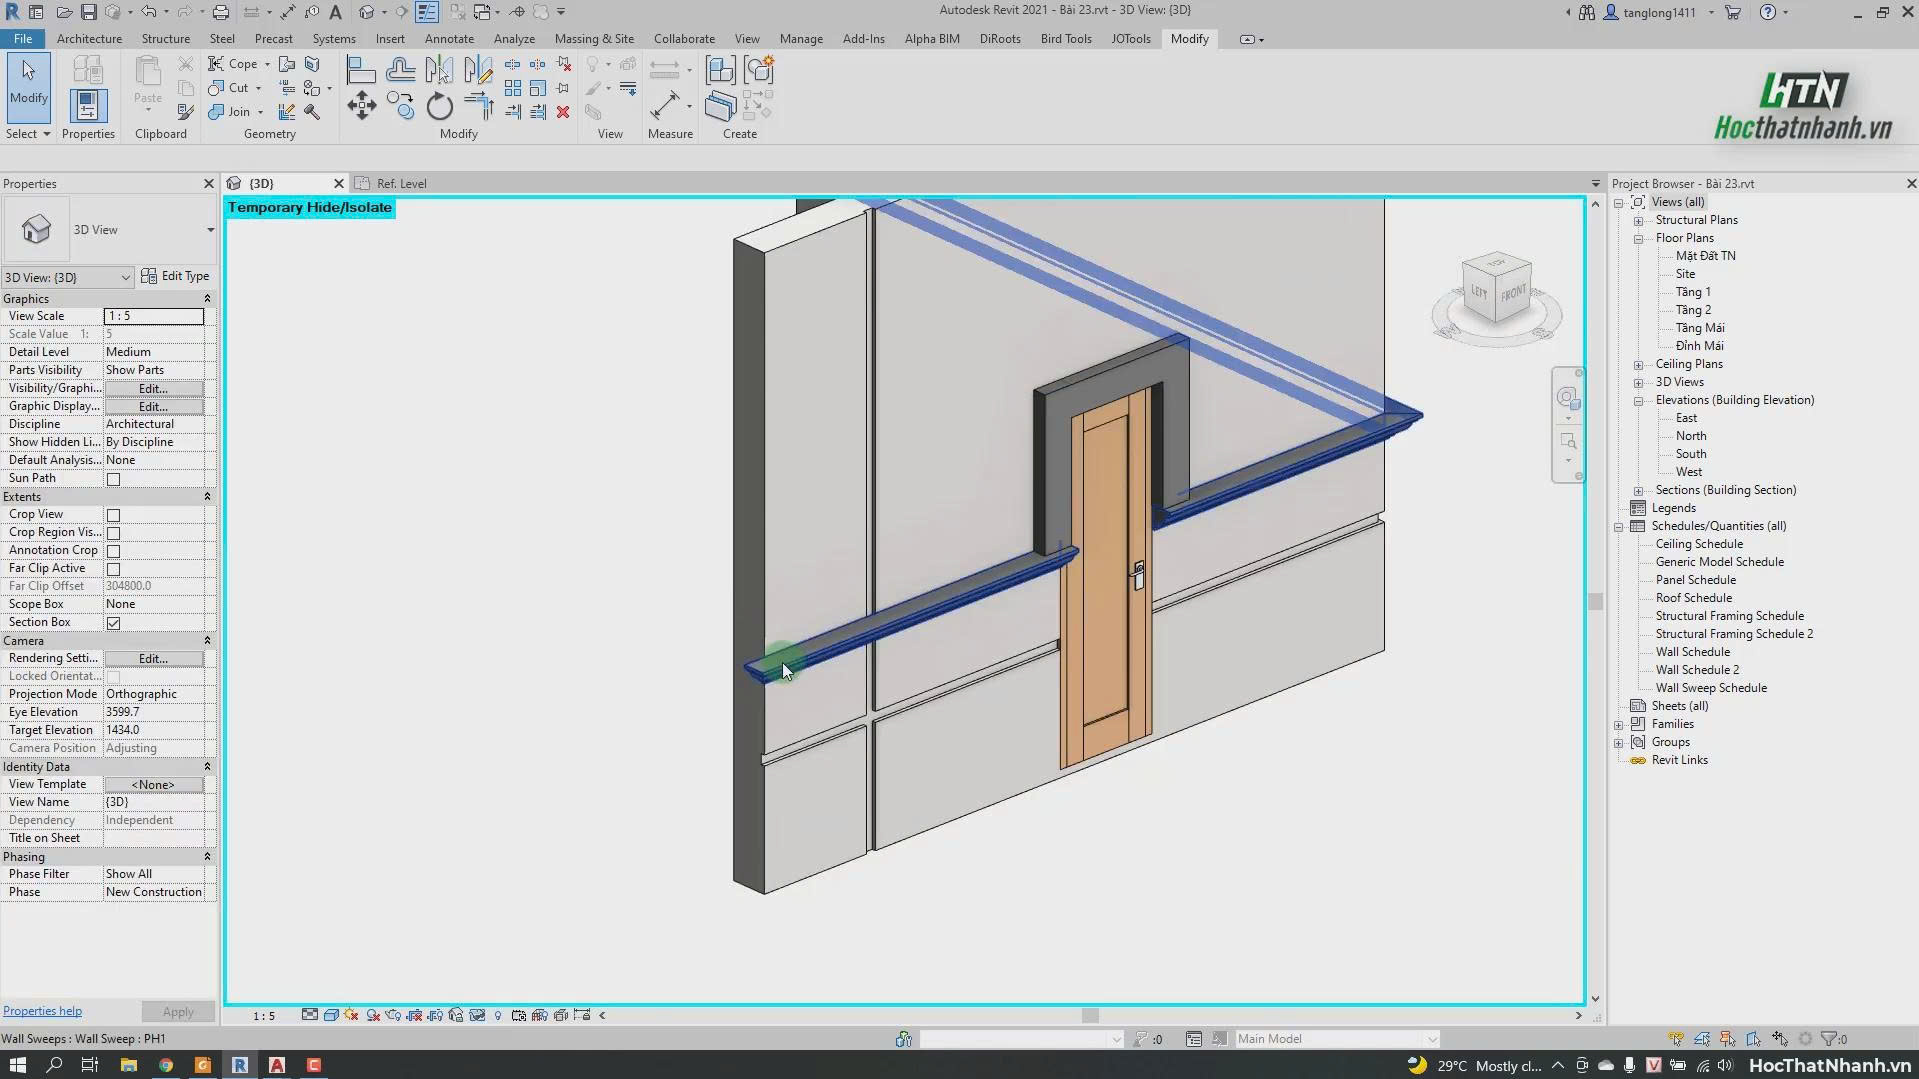Image resolution: width=1919 pixels, height=1079 pixels.
Task: Select the Align tool icon
Action: tap(361, 70)
